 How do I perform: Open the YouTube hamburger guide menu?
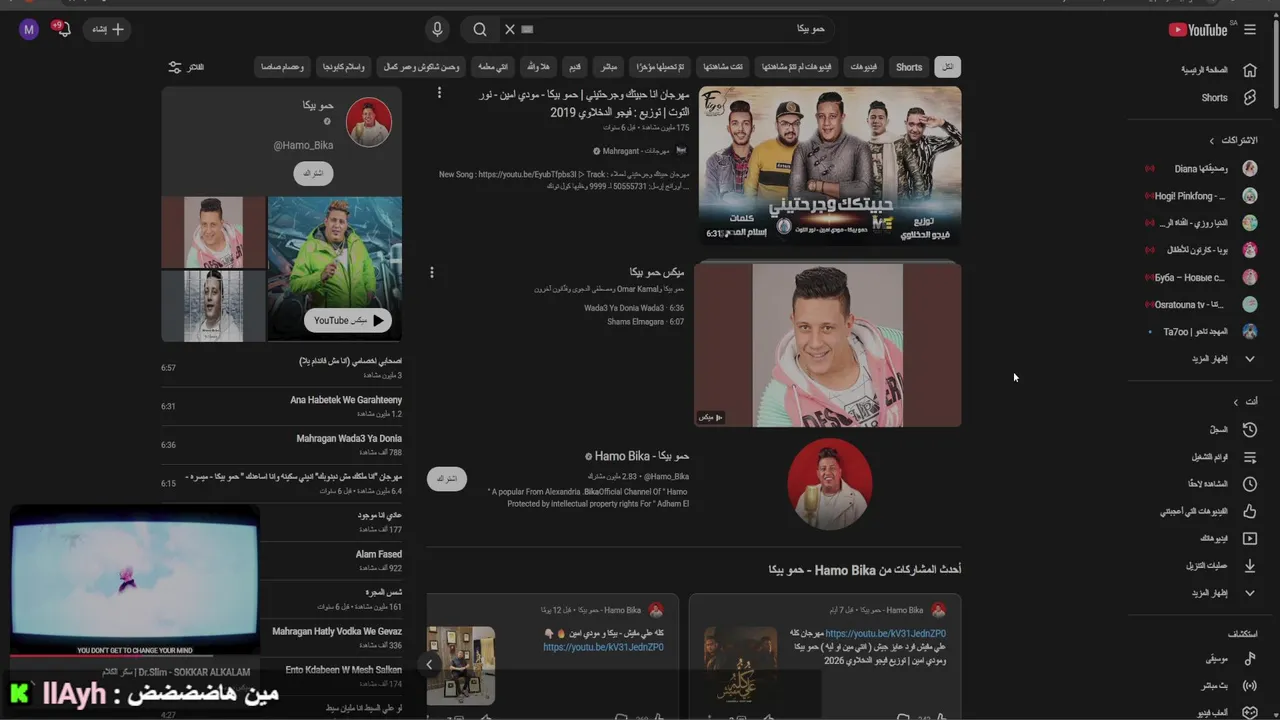(x=1250, y=30)
